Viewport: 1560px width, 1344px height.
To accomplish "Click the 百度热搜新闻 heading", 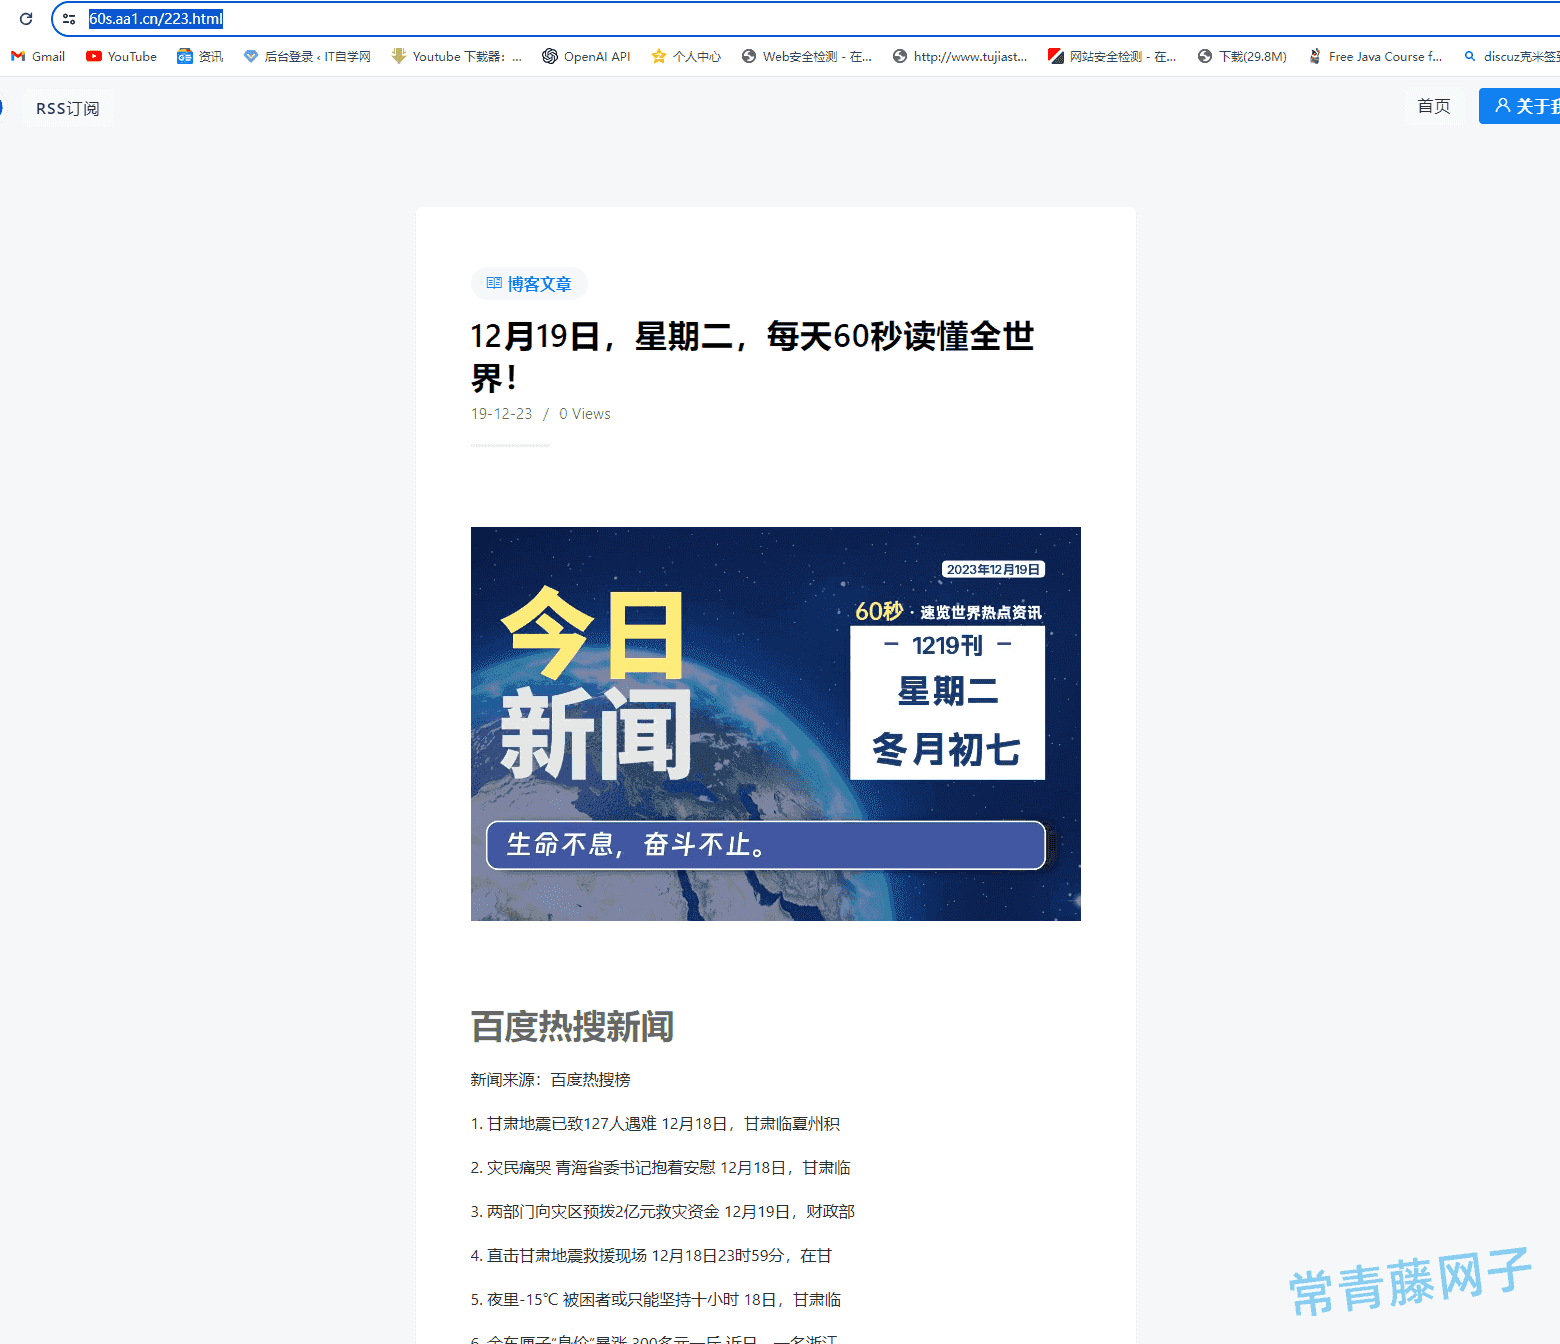I will [x=572, y=1027].
